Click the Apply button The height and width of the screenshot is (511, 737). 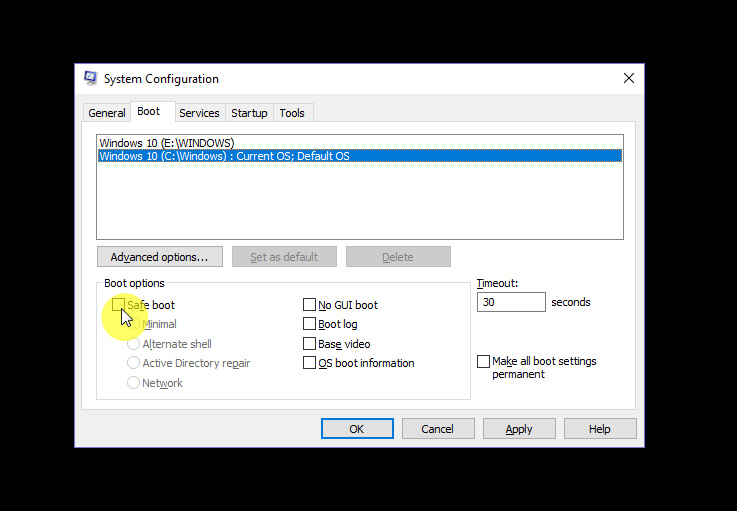pos(519,429)
